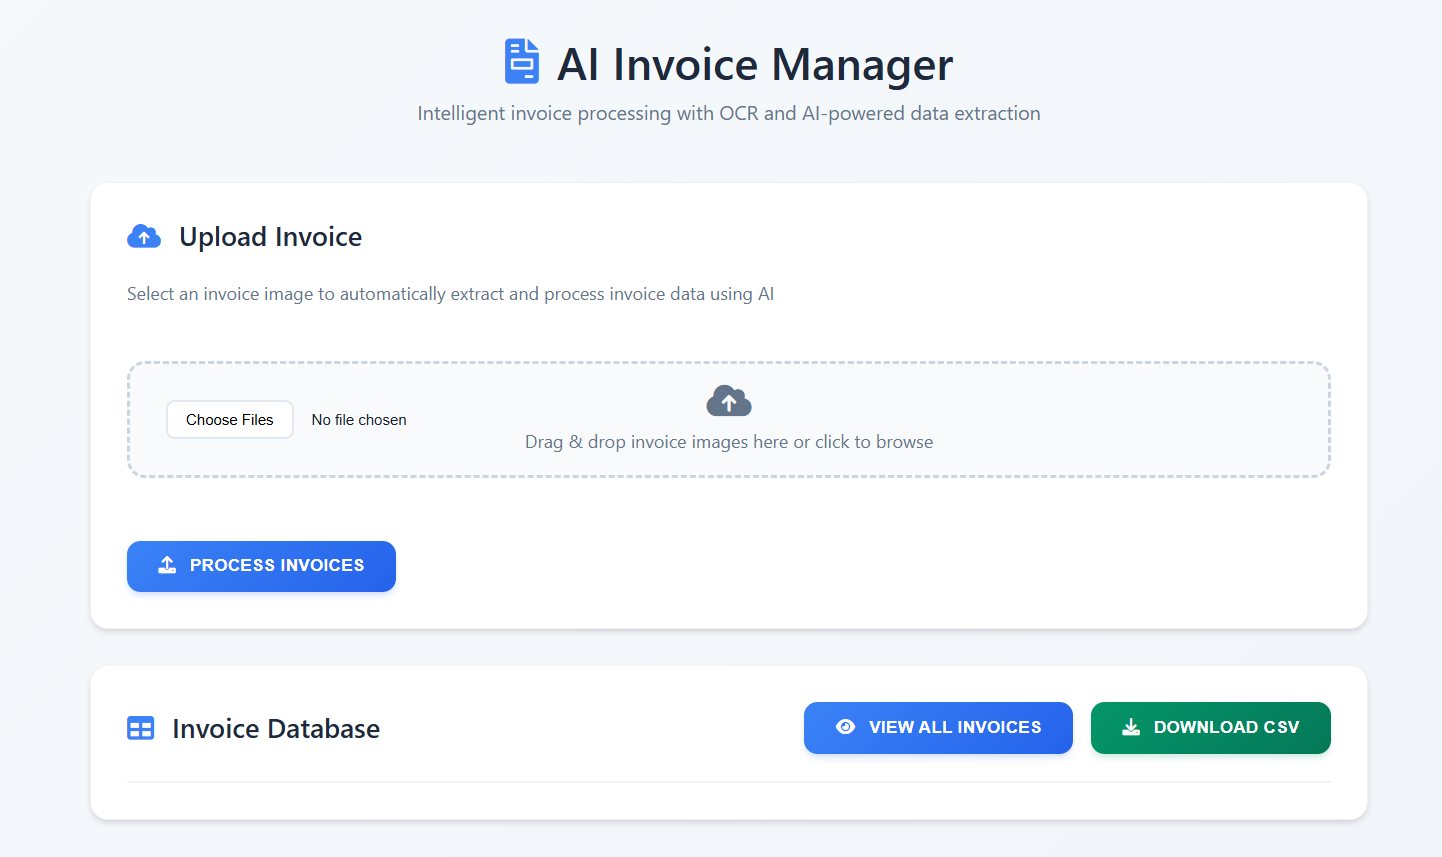
Task: Click the download icon inside Download CSV button
Action: 1131,727
